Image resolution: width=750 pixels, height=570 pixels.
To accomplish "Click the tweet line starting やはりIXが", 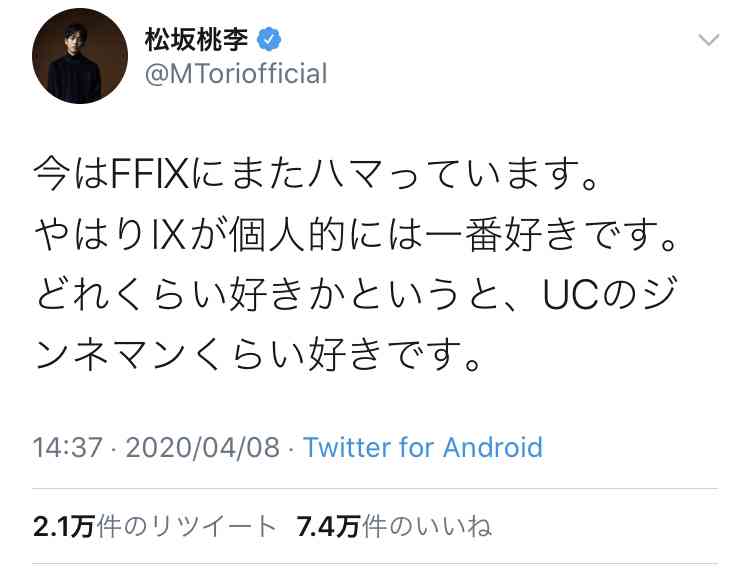I will (355, 235).
